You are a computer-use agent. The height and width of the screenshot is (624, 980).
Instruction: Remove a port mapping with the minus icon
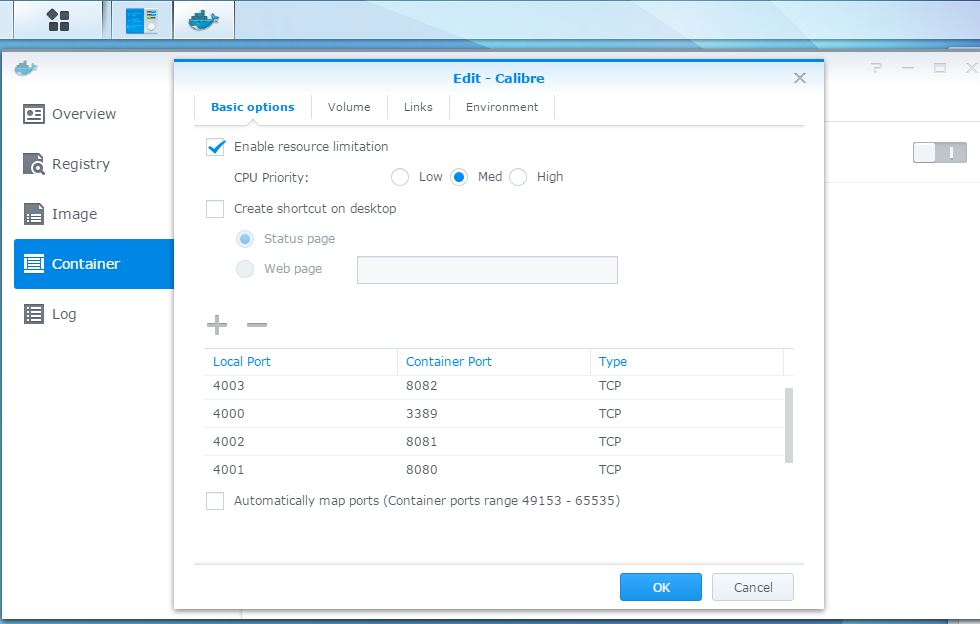click(257, 325)
